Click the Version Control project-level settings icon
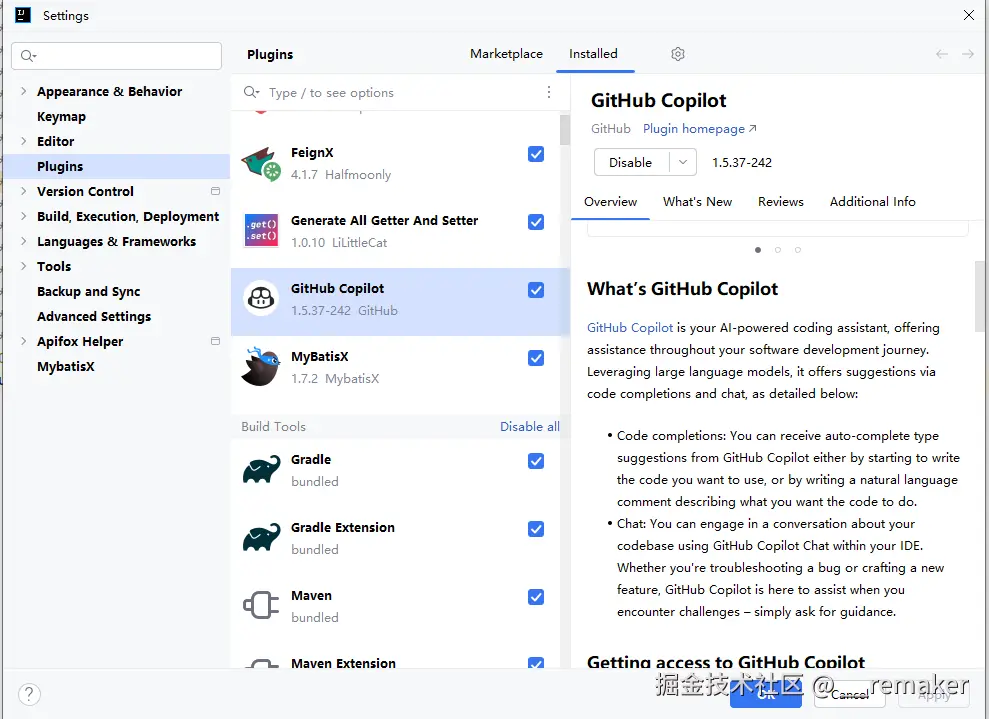The width and height of the screenshot is (989, 719). 215,191
